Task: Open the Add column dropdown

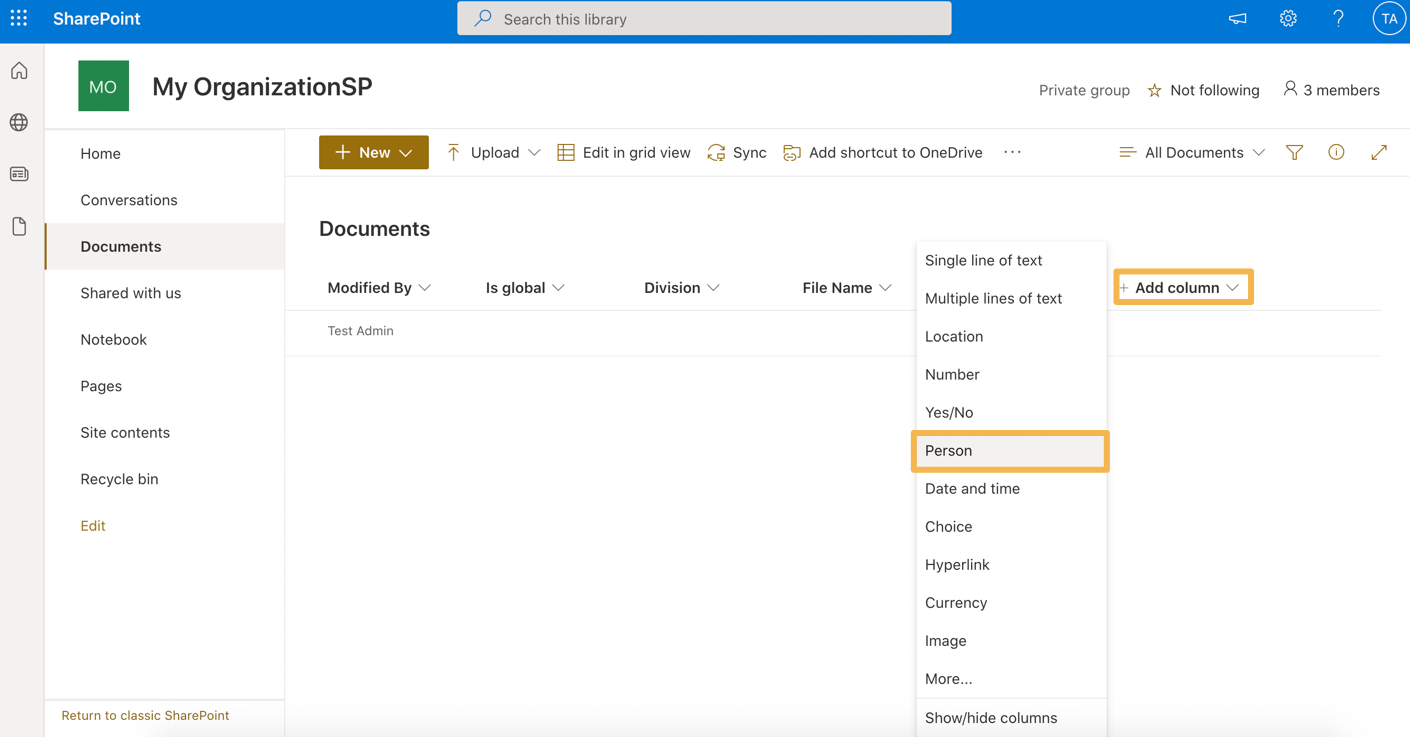Action: 1183,287
